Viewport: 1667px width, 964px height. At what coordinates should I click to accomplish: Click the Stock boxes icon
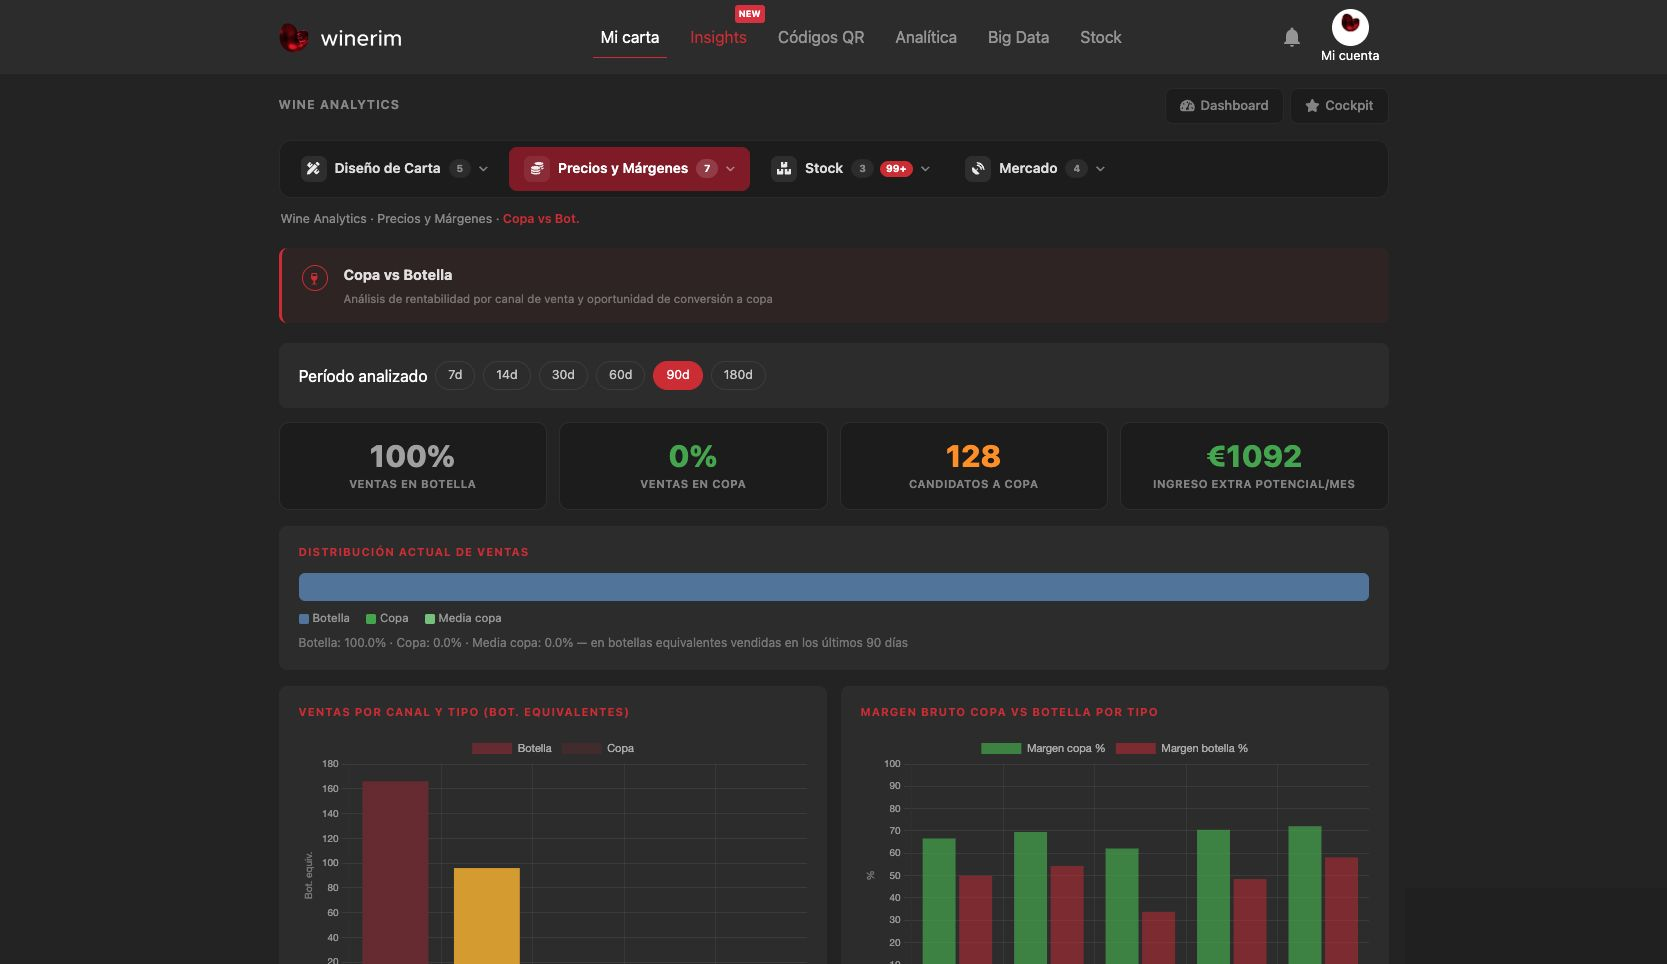pyautogui.click(x=784, y=169)
